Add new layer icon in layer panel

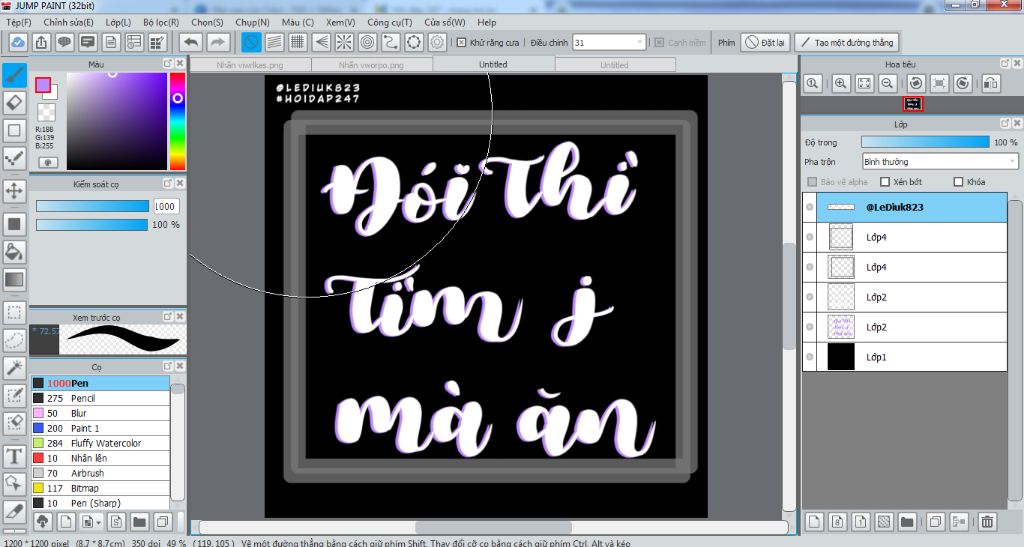click(x=814, y=522)
